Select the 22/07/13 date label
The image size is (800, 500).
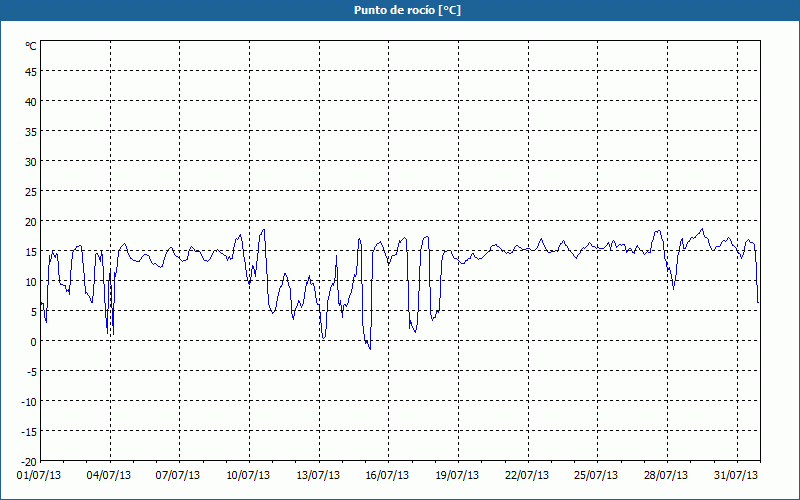pyautogui.click(x=527, y=476)
